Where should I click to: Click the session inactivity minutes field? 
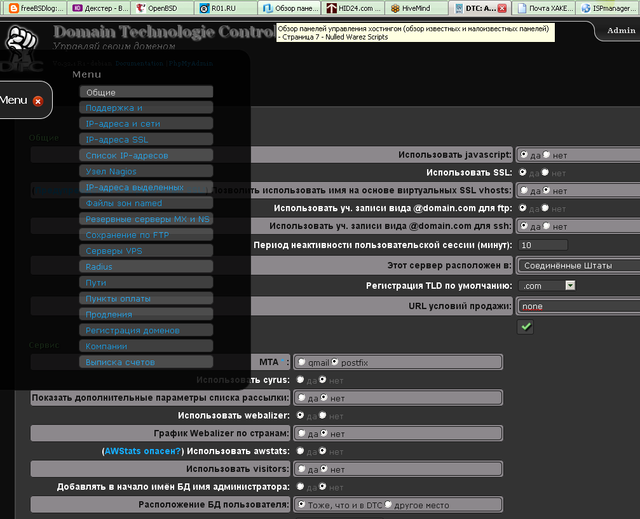point(543,245)
